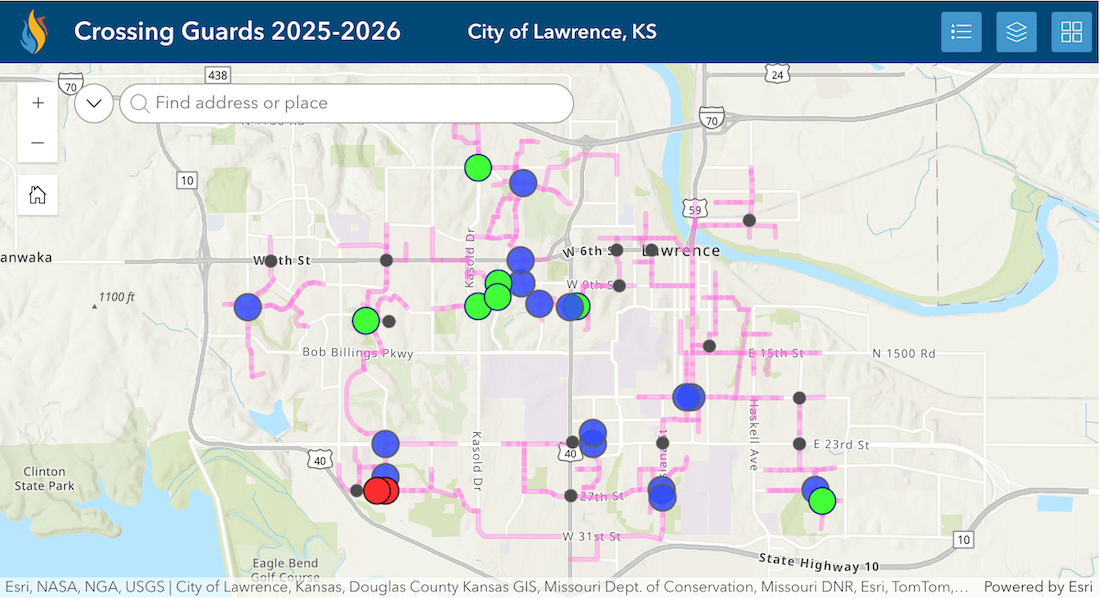Select the green marker near State Highway 10
Viewport: 1100px width, 598px height.
point(821,500)
